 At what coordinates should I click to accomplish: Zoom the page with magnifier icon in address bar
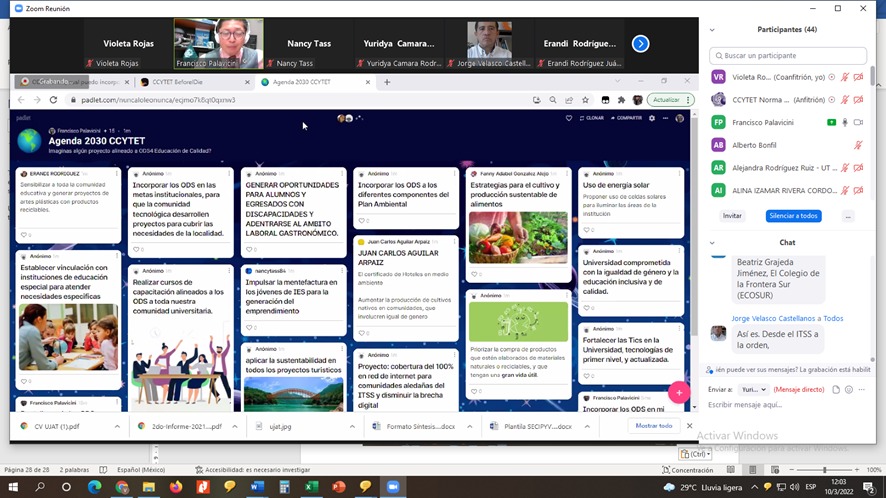tap(553, 100)
